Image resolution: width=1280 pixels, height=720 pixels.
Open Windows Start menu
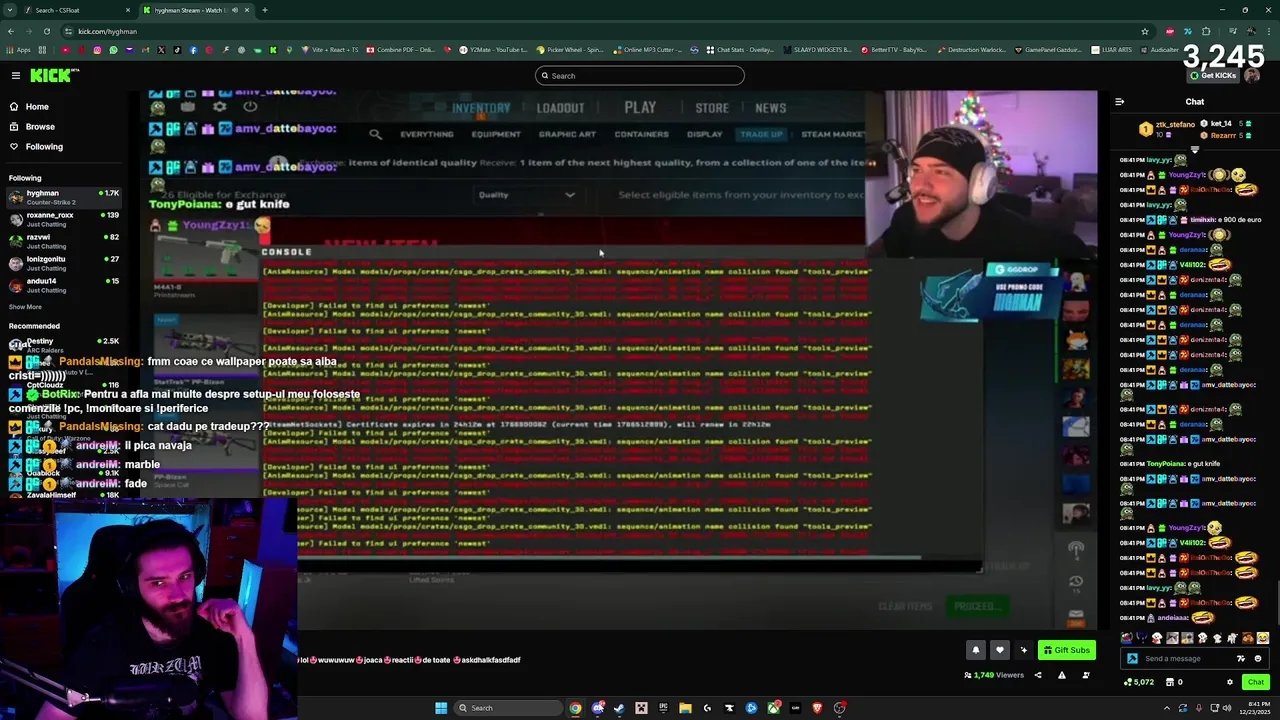[441, 708]
